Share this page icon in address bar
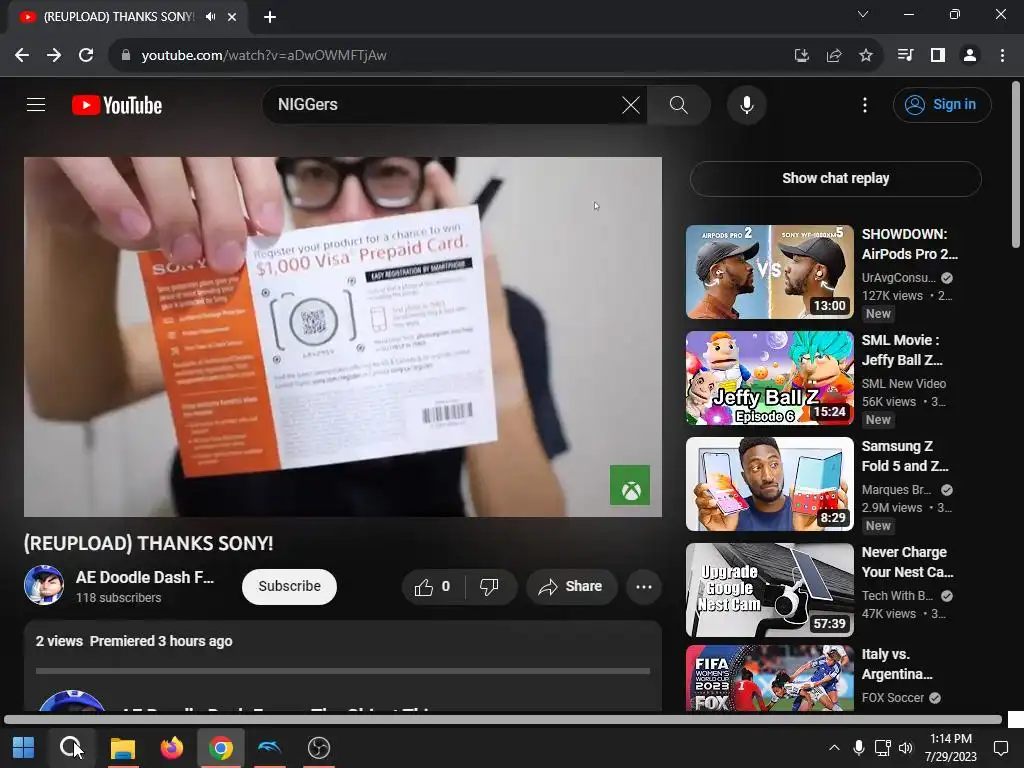1024x768 pixels. coord(833,56)
